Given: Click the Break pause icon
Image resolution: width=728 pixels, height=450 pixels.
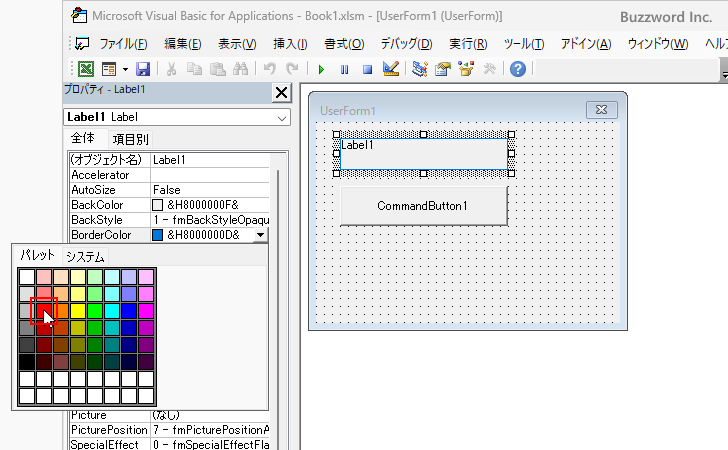Looking at the screenshot, I should pyautogui.click(x=344, y=70).
